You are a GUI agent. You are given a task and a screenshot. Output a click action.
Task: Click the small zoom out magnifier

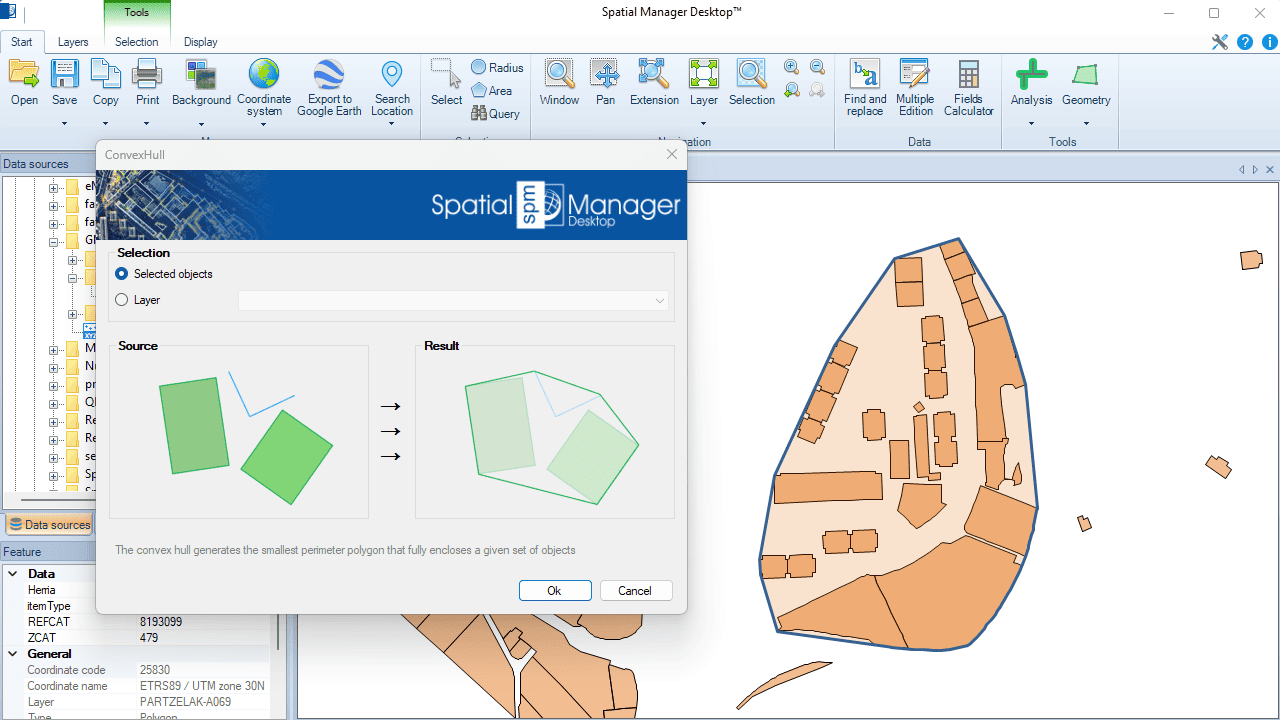point(817,67)
